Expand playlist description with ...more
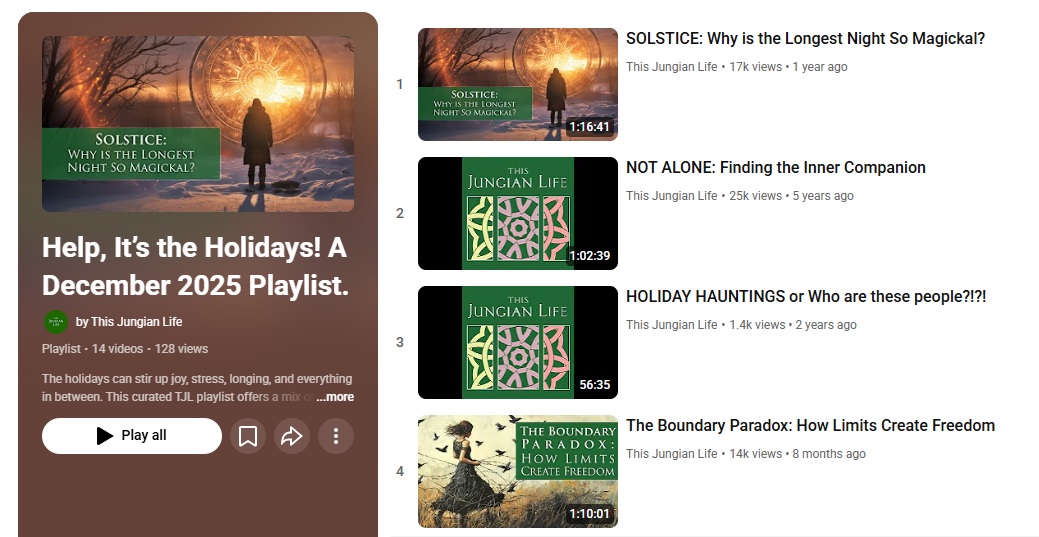This screenshot has height=537, width=1039. pos(335,397)
